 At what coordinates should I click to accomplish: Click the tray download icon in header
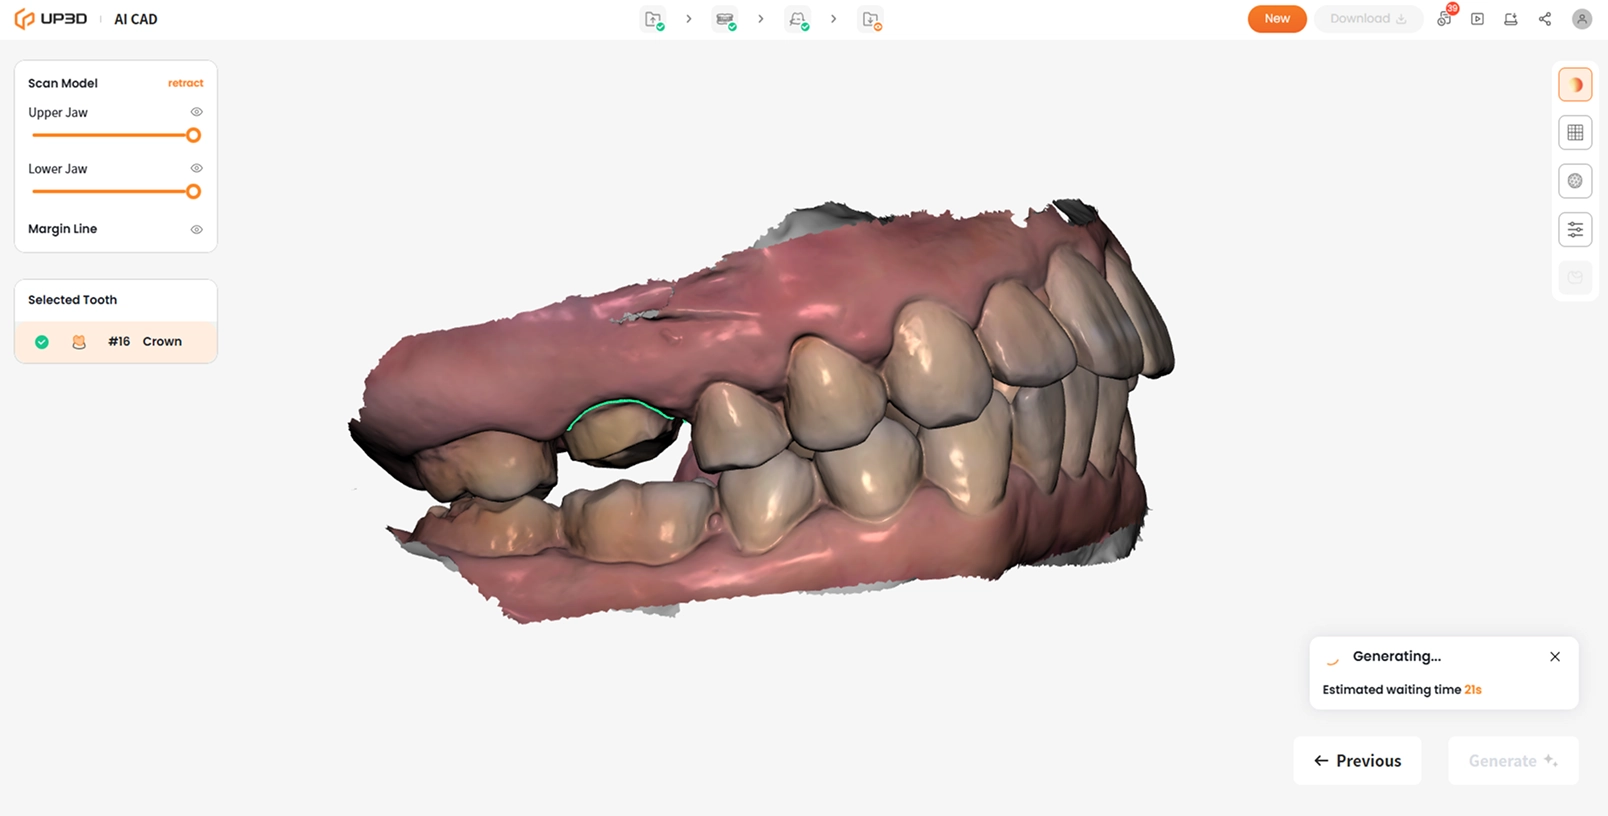(x=1511, y=19)
